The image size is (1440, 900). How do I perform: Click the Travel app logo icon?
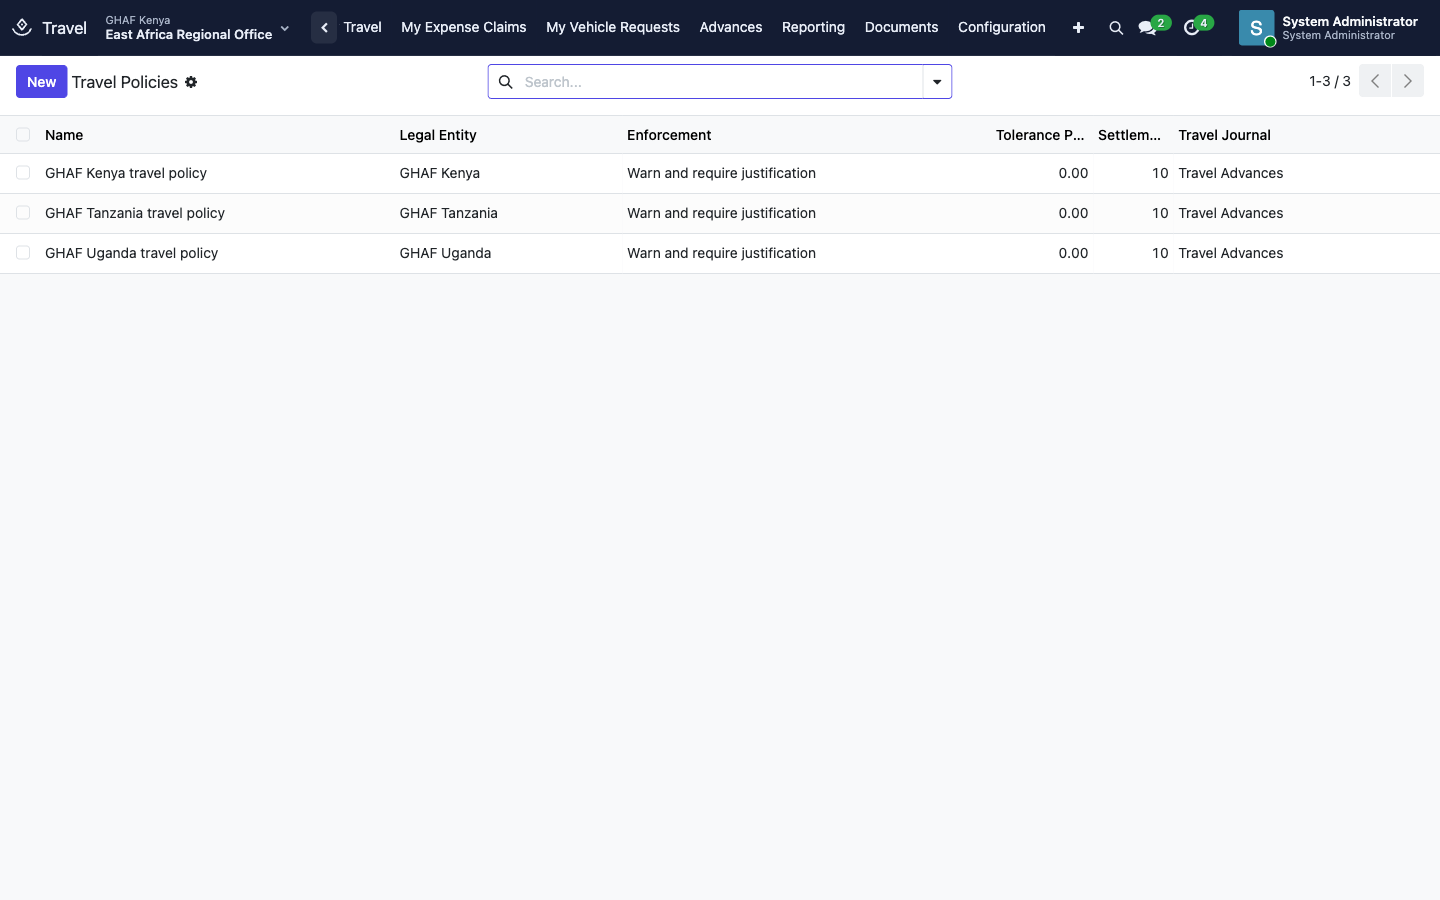[22, 28]
